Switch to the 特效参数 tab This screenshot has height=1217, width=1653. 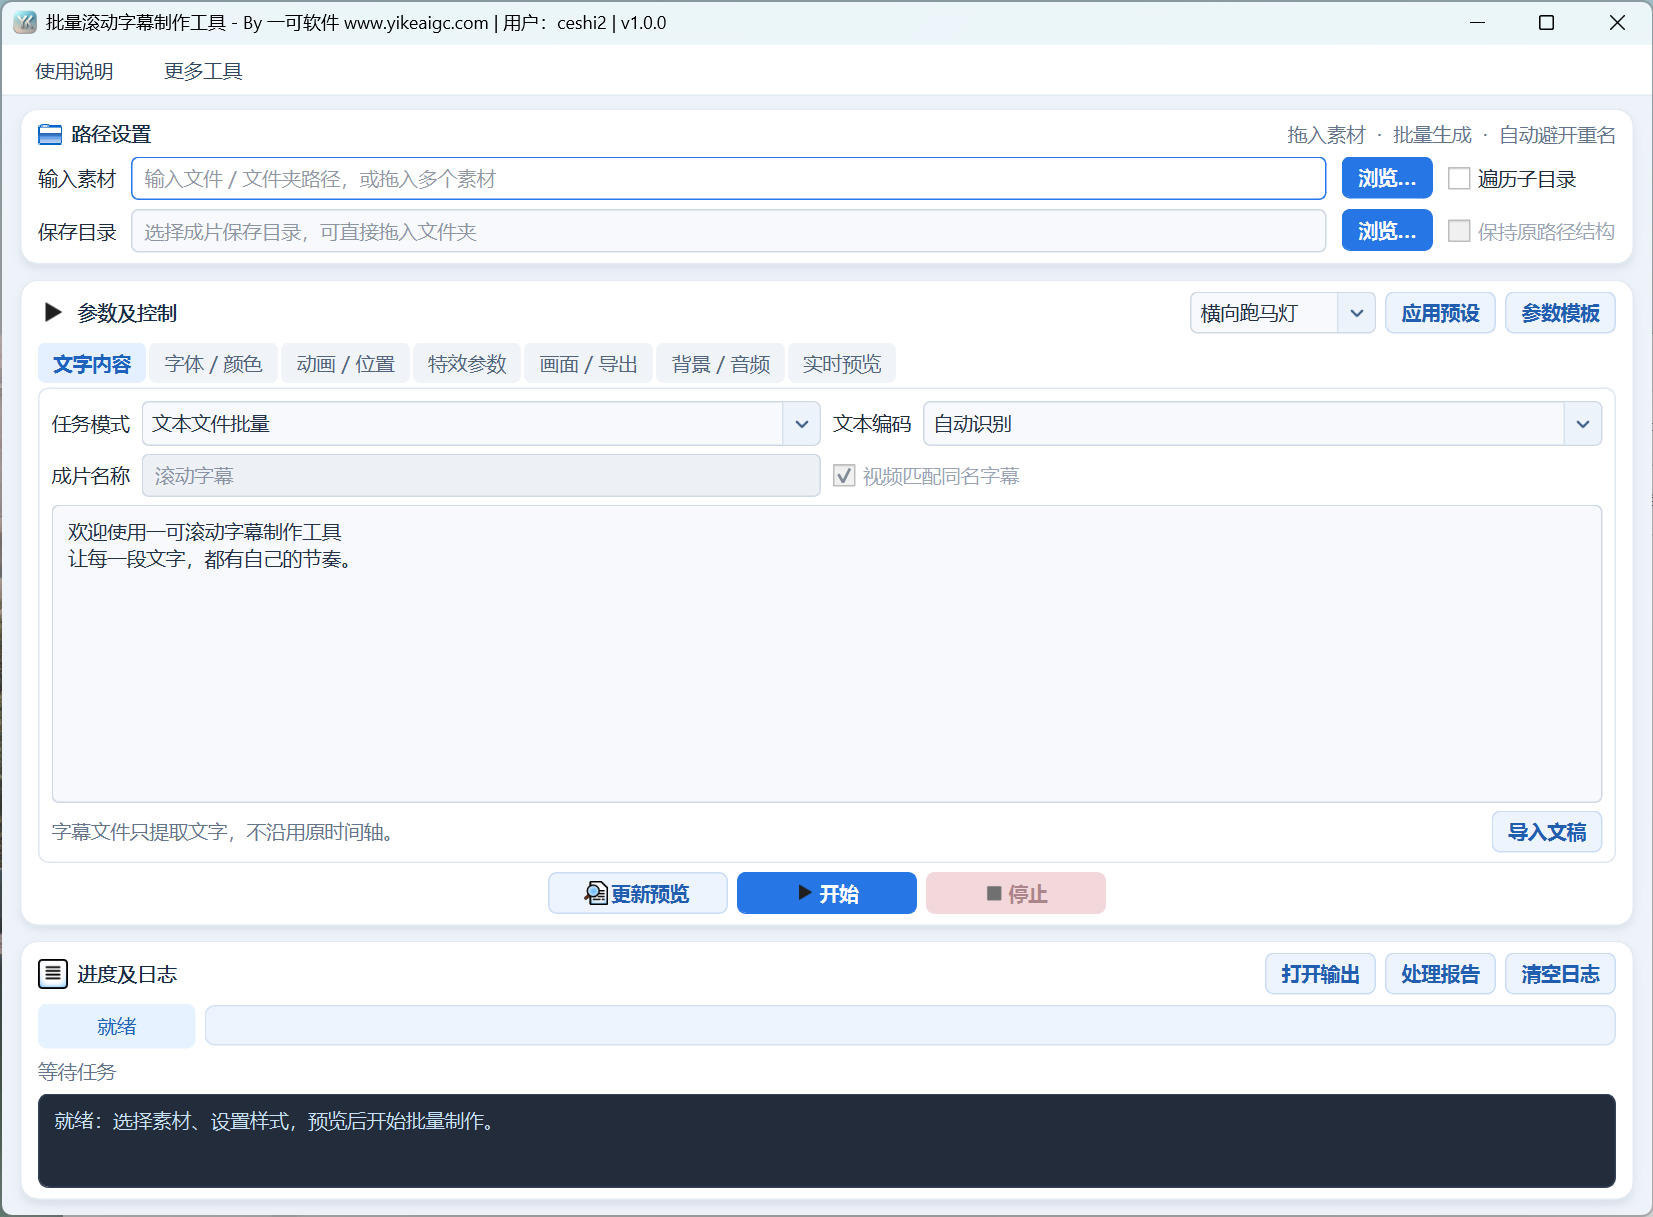pos(467,364)
